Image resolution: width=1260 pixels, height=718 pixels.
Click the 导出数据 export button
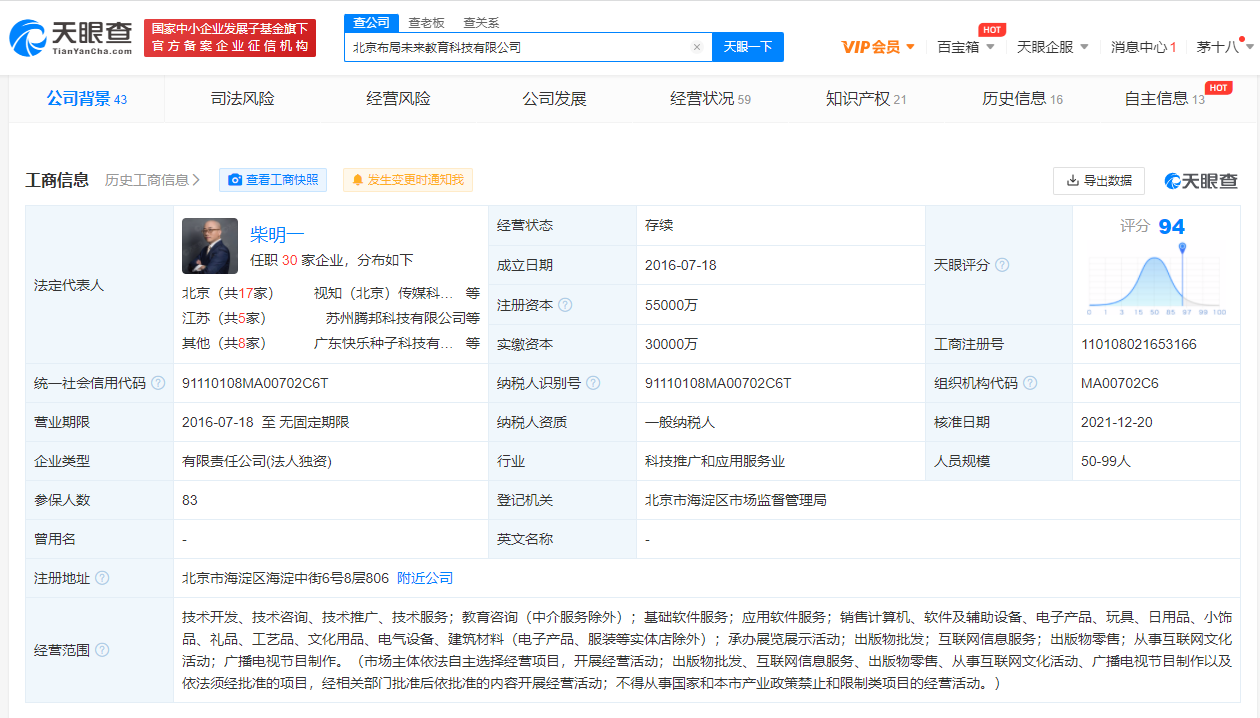click(1099, 181)
